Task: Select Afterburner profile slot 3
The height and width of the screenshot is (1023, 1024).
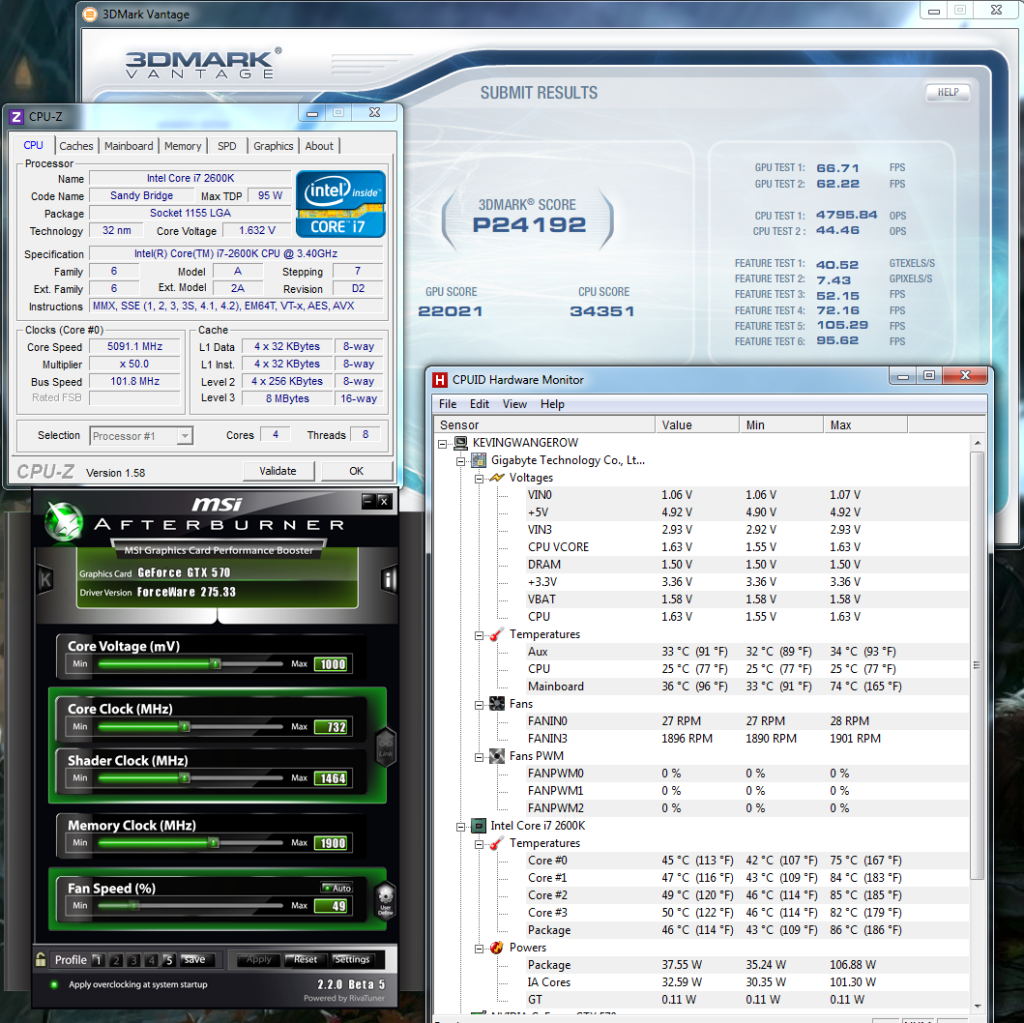Action: 133,960
